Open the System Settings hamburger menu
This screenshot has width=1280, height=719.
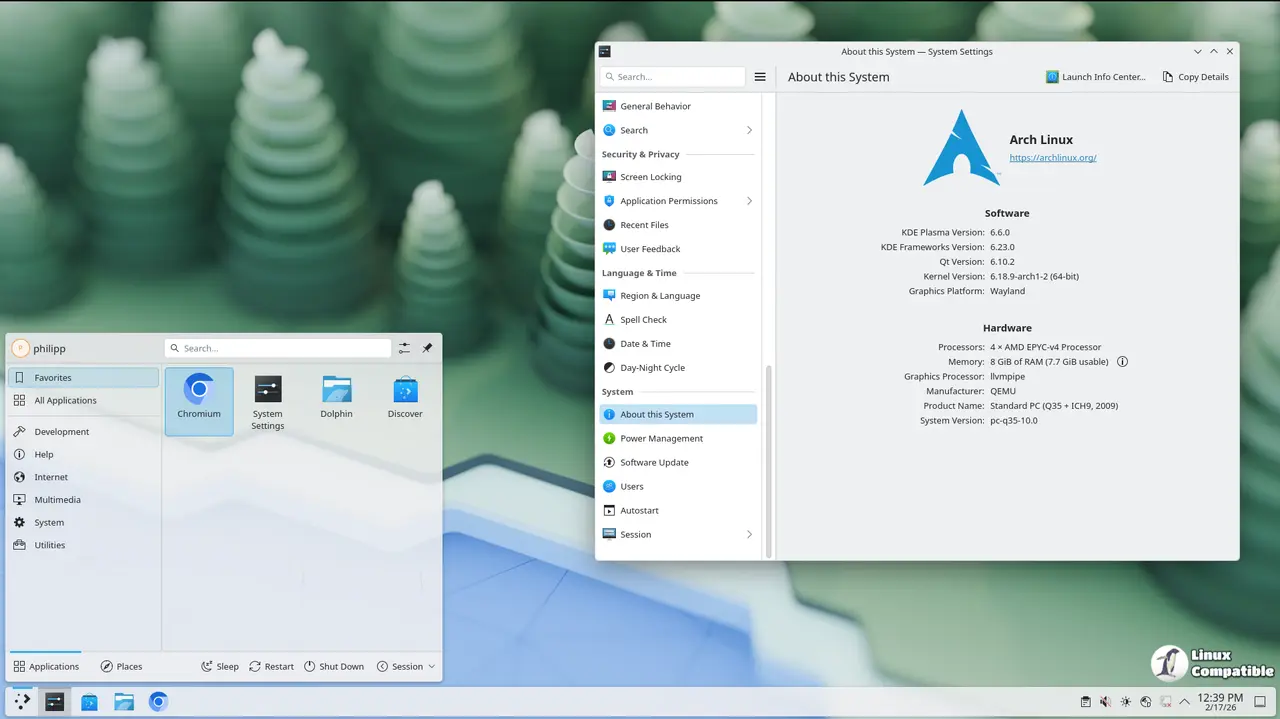point(760,77)
